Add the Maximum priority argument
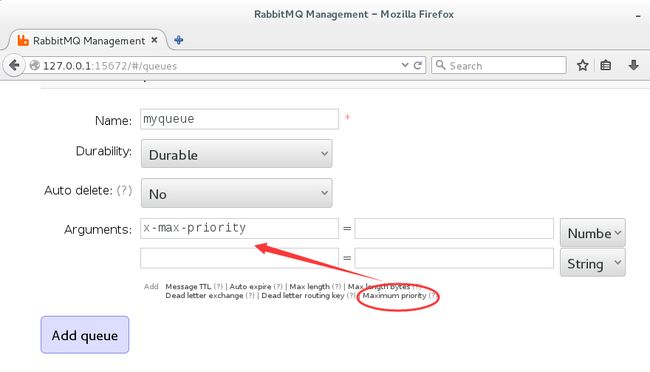This screenshot has height=372, width=650. point(394,296)
